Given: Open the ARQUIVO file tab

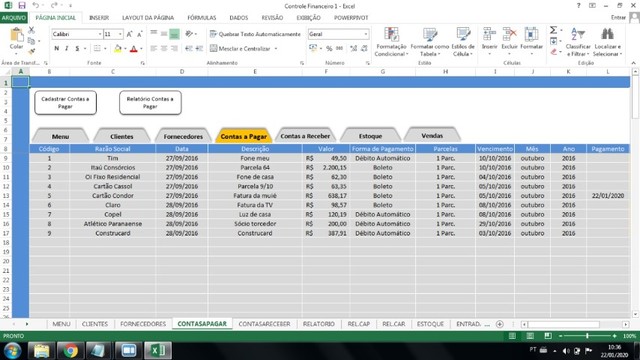Looking at the screenshot, I should pos(14,18).
